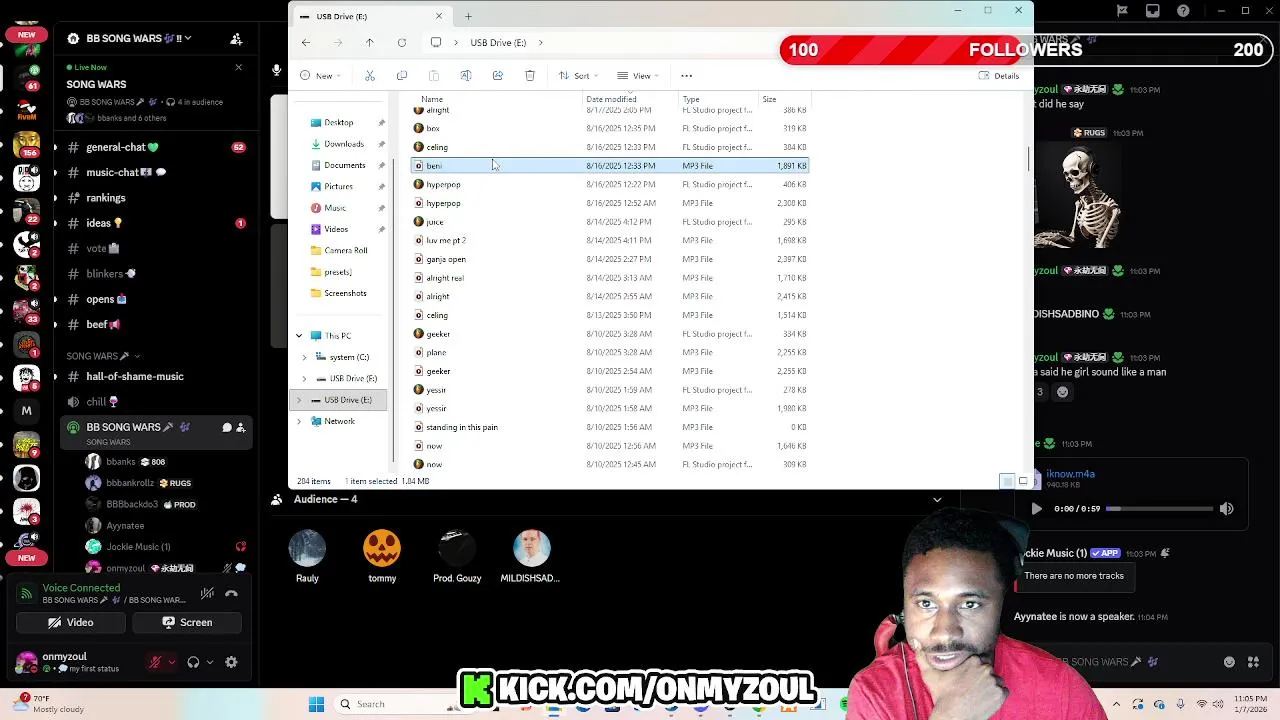Screen dimensions: 1280x720
Task: Collapse the This PC tree node
Action: click(x=299, y=336)
